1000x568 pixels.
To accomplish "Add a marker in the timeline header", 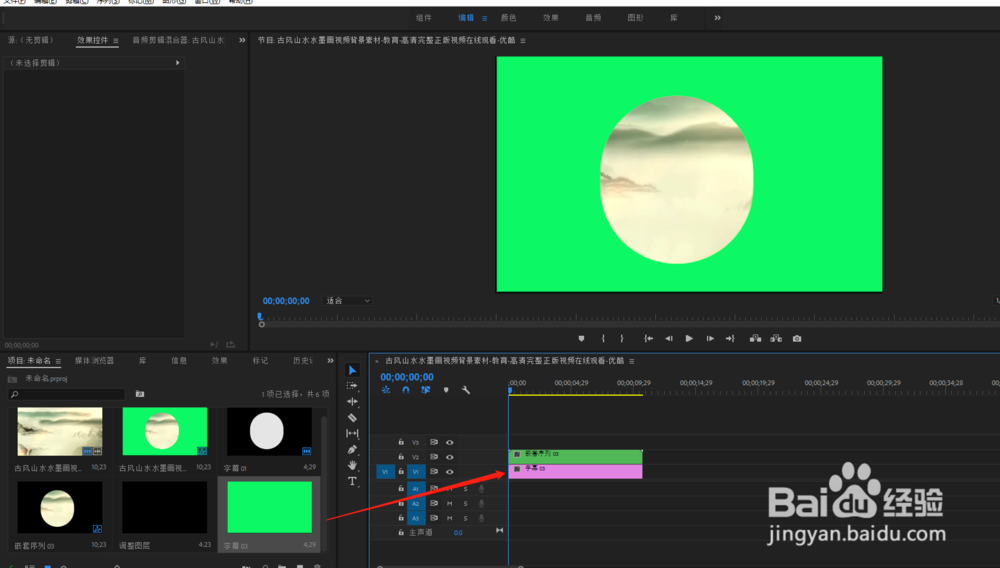I will [446, 390].
